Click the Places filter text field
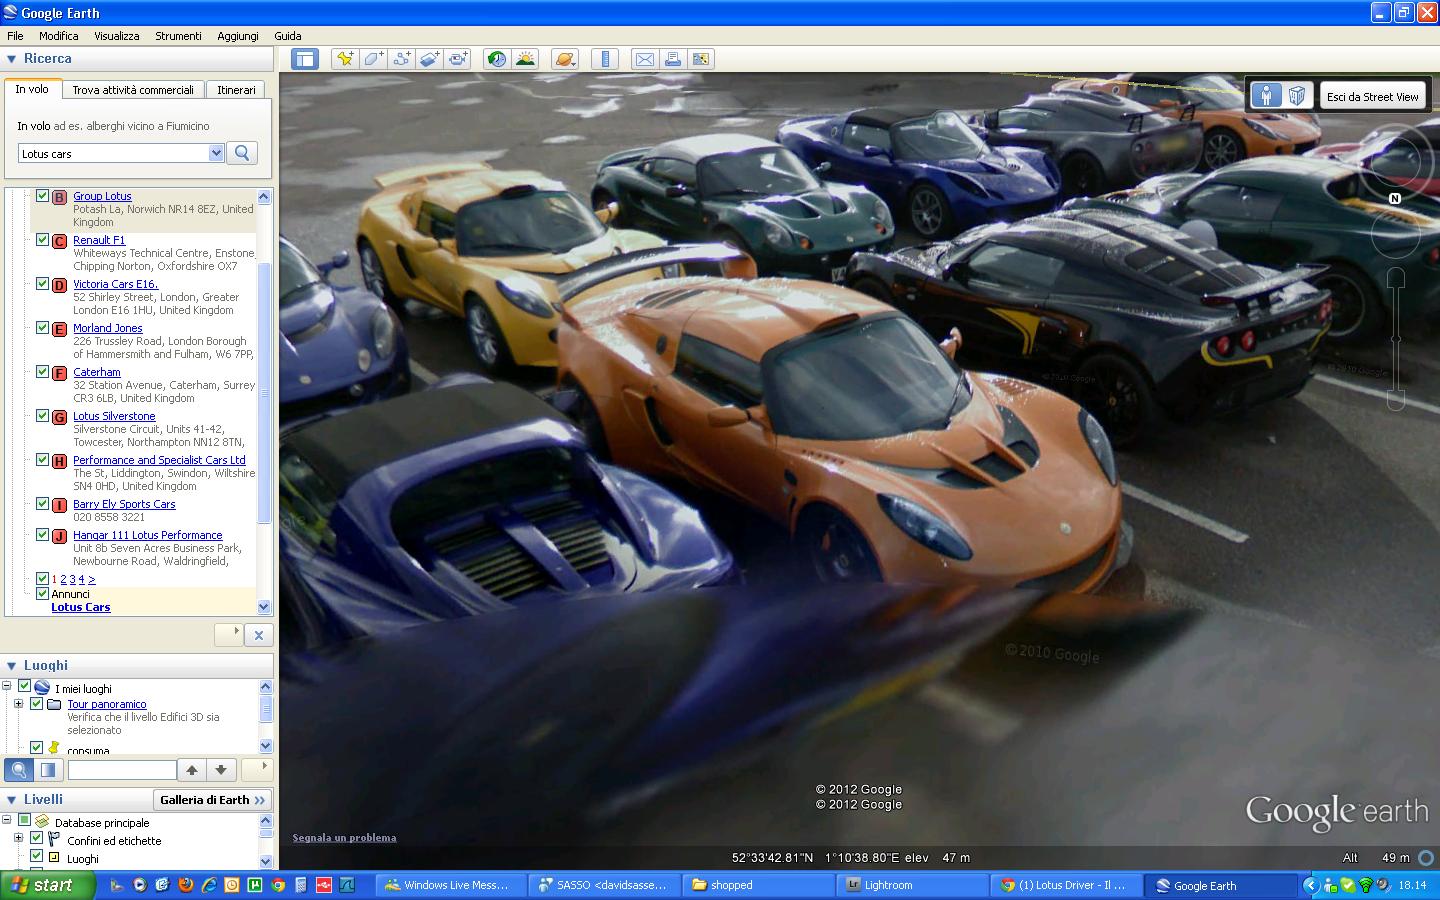Screen dimensions: 1440x900 pyautogui.click(x=122, y=770)
